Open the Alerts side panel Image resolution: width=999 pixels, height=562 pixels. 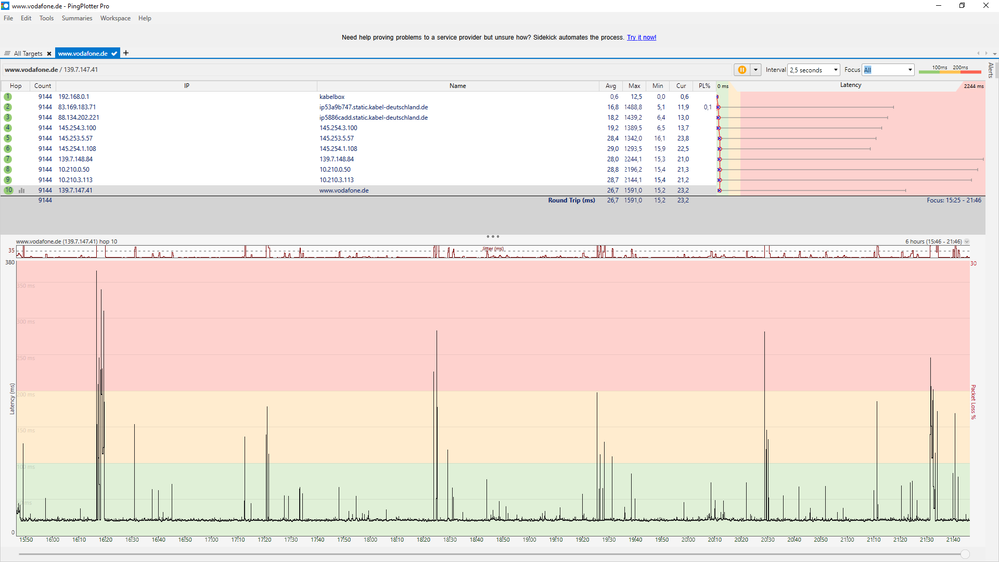pyautogui.click(x=991, y=70)
